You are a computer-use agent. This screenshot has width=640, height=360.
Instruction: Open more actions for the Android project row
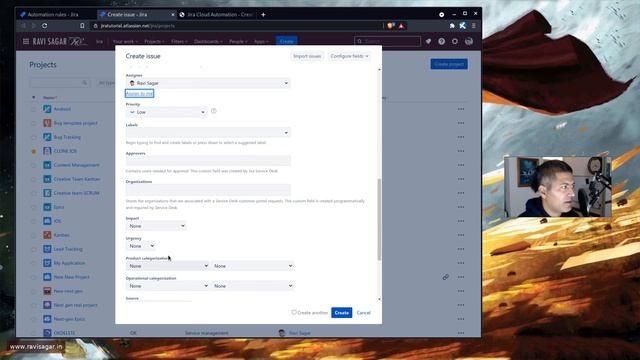tap(461, 109)
